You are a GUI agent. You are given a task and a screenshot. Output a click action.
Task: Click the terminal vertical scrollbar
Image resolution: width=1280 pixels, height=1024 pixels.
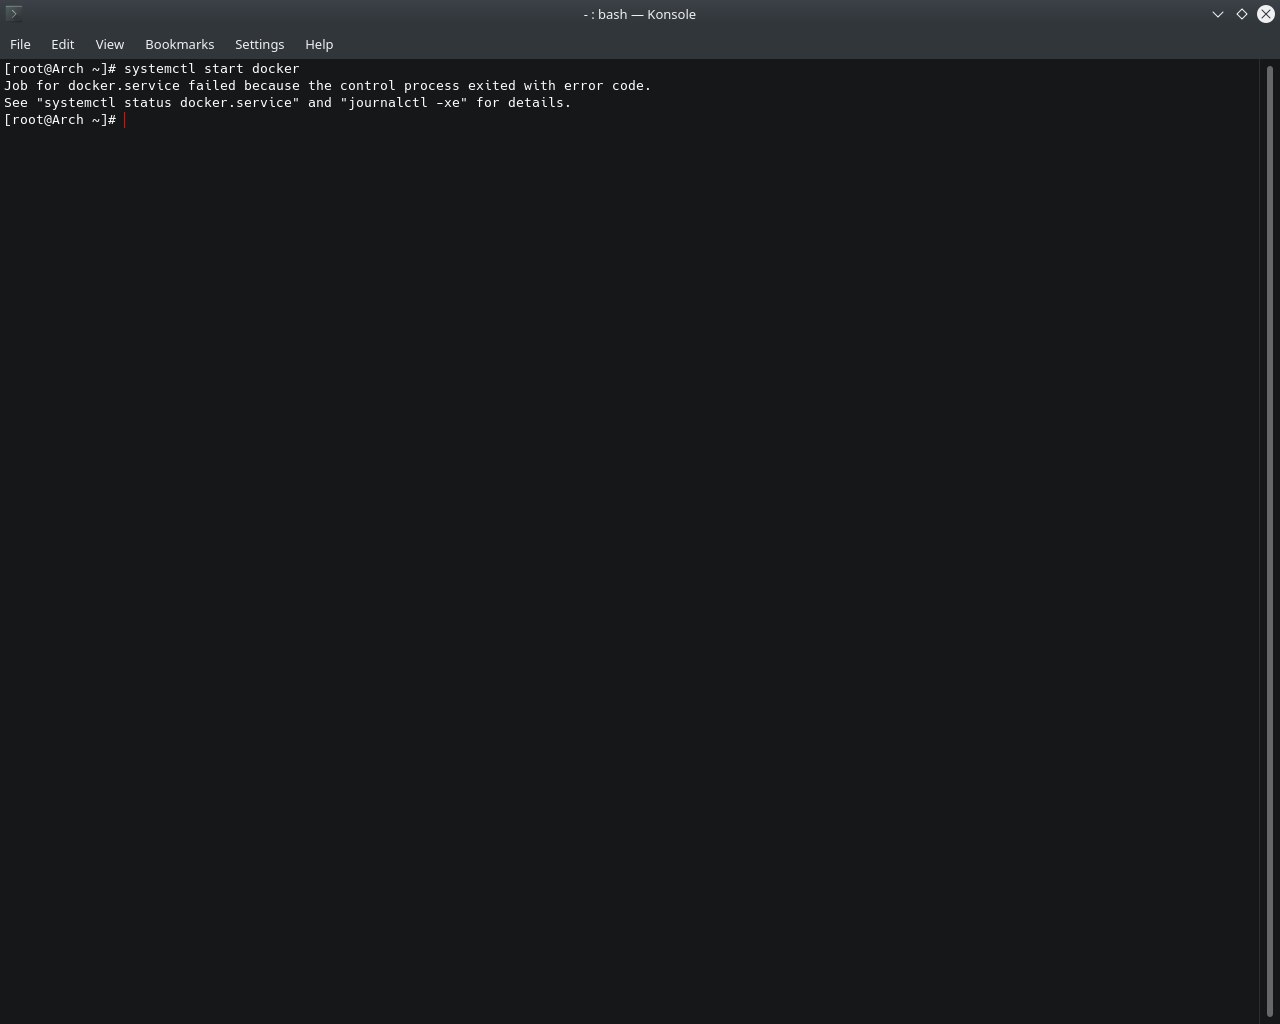click(x=1270, y=540)
